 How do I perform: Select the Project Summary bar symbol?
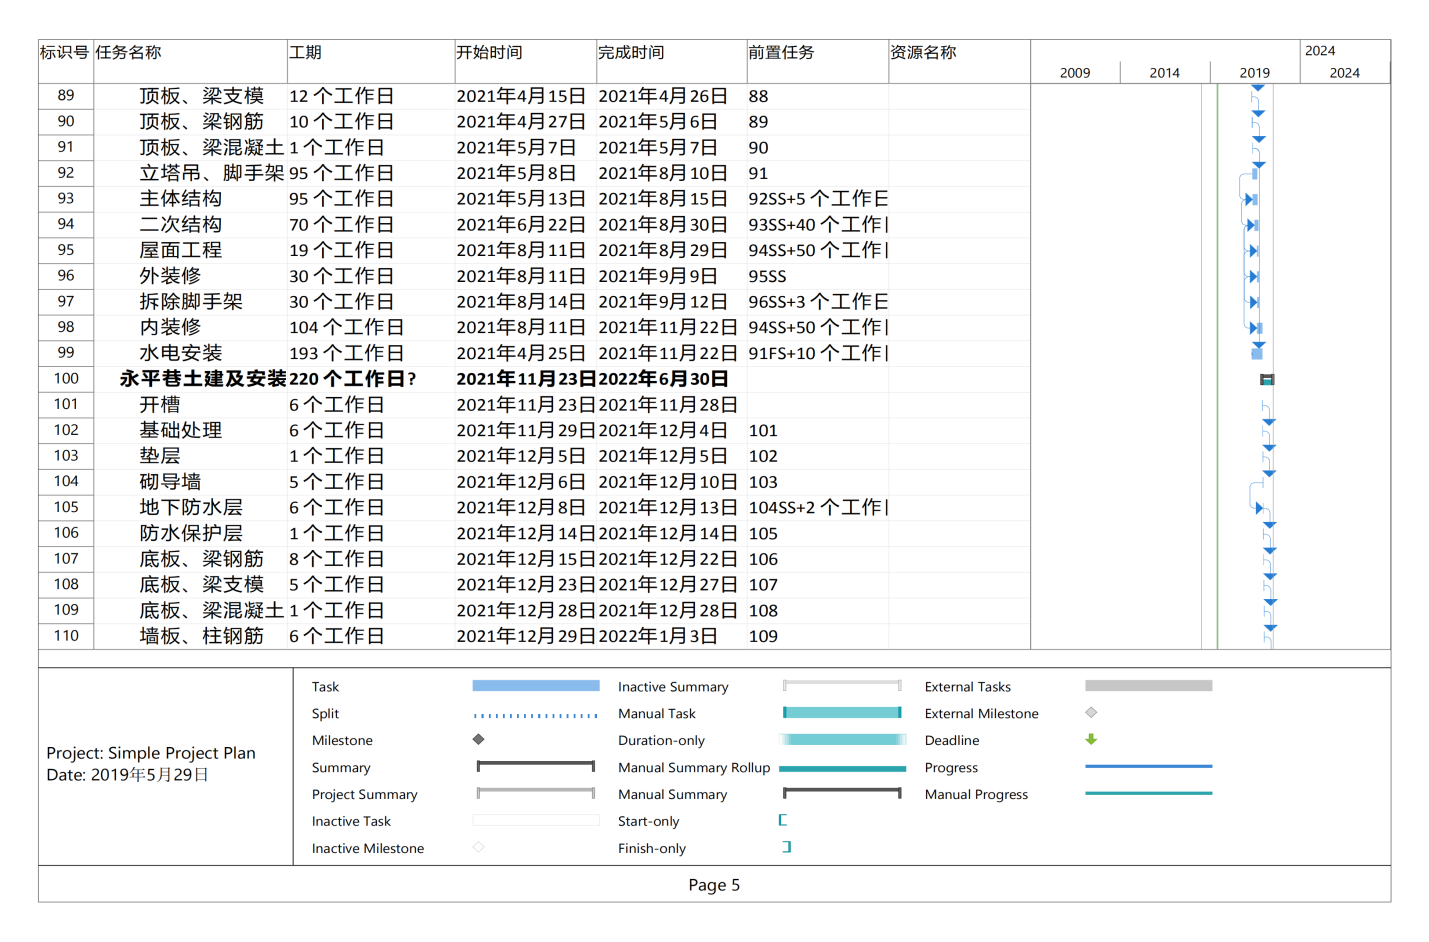point(535,794)
